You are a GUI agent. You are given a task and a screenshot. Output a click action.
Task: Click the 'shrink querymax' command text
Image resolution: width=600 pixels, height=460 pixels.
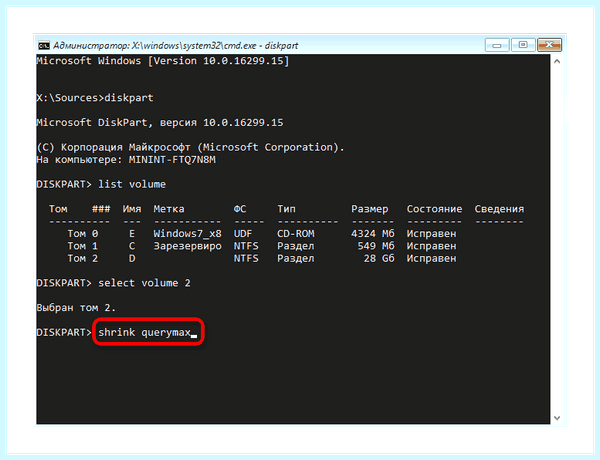pos(144,332)
